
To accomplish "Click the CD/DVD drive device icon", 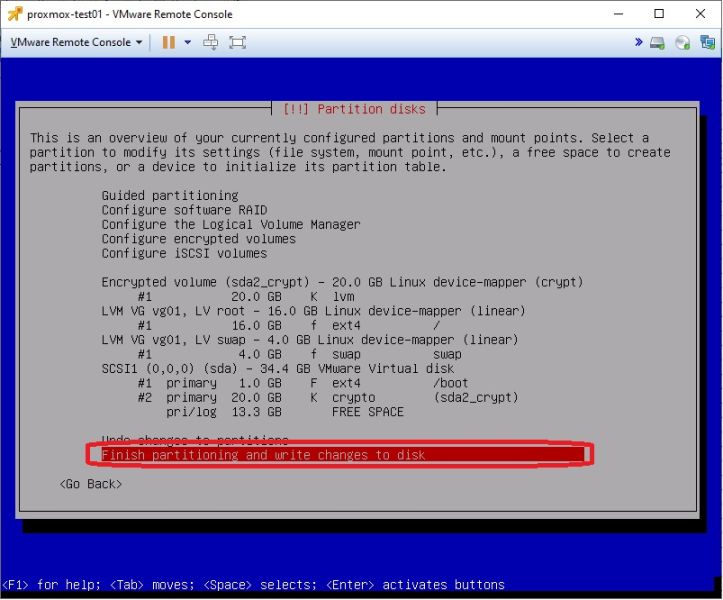I will tap(682, 43).
